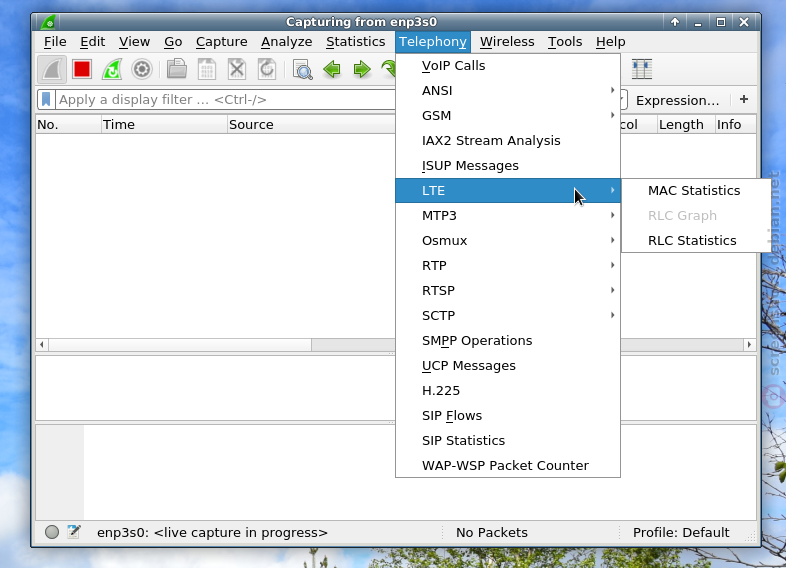This screenshot has height=568, width=786.
Task: Choose WAP-WSP Packet Counter
Action: 508,466
